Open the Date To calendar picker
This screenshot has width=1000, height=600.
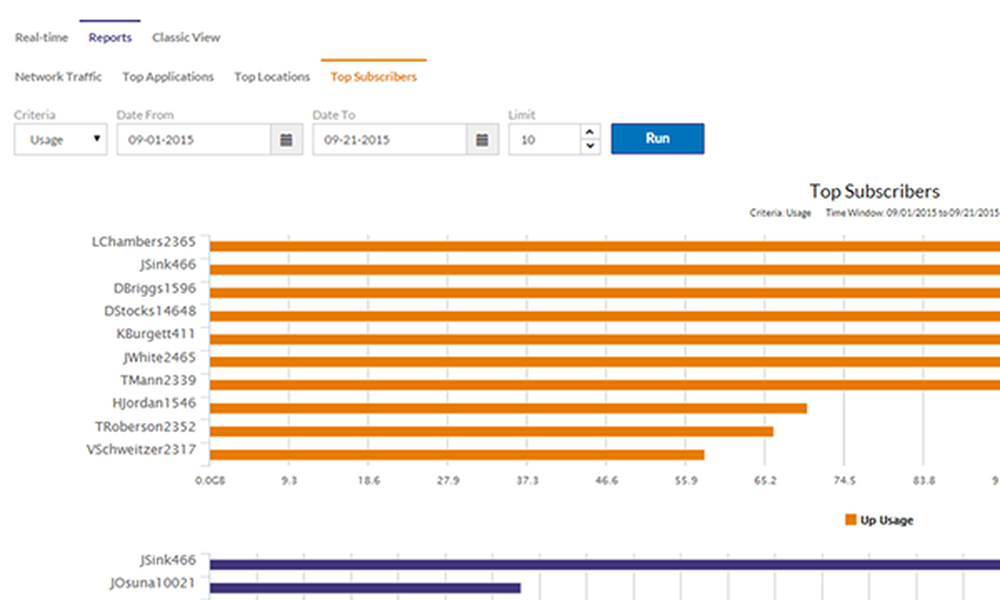(x=483, y=139)
